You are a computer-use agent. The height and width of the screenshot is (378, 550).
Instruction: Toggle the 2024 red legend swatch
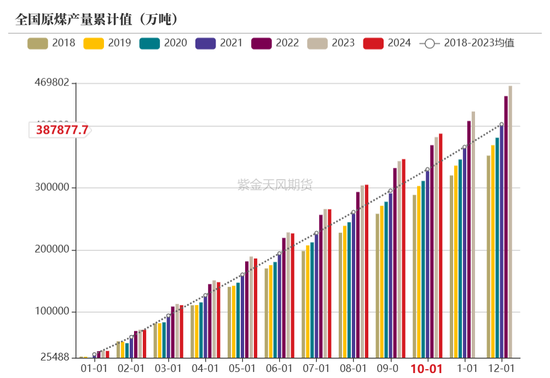373,43
